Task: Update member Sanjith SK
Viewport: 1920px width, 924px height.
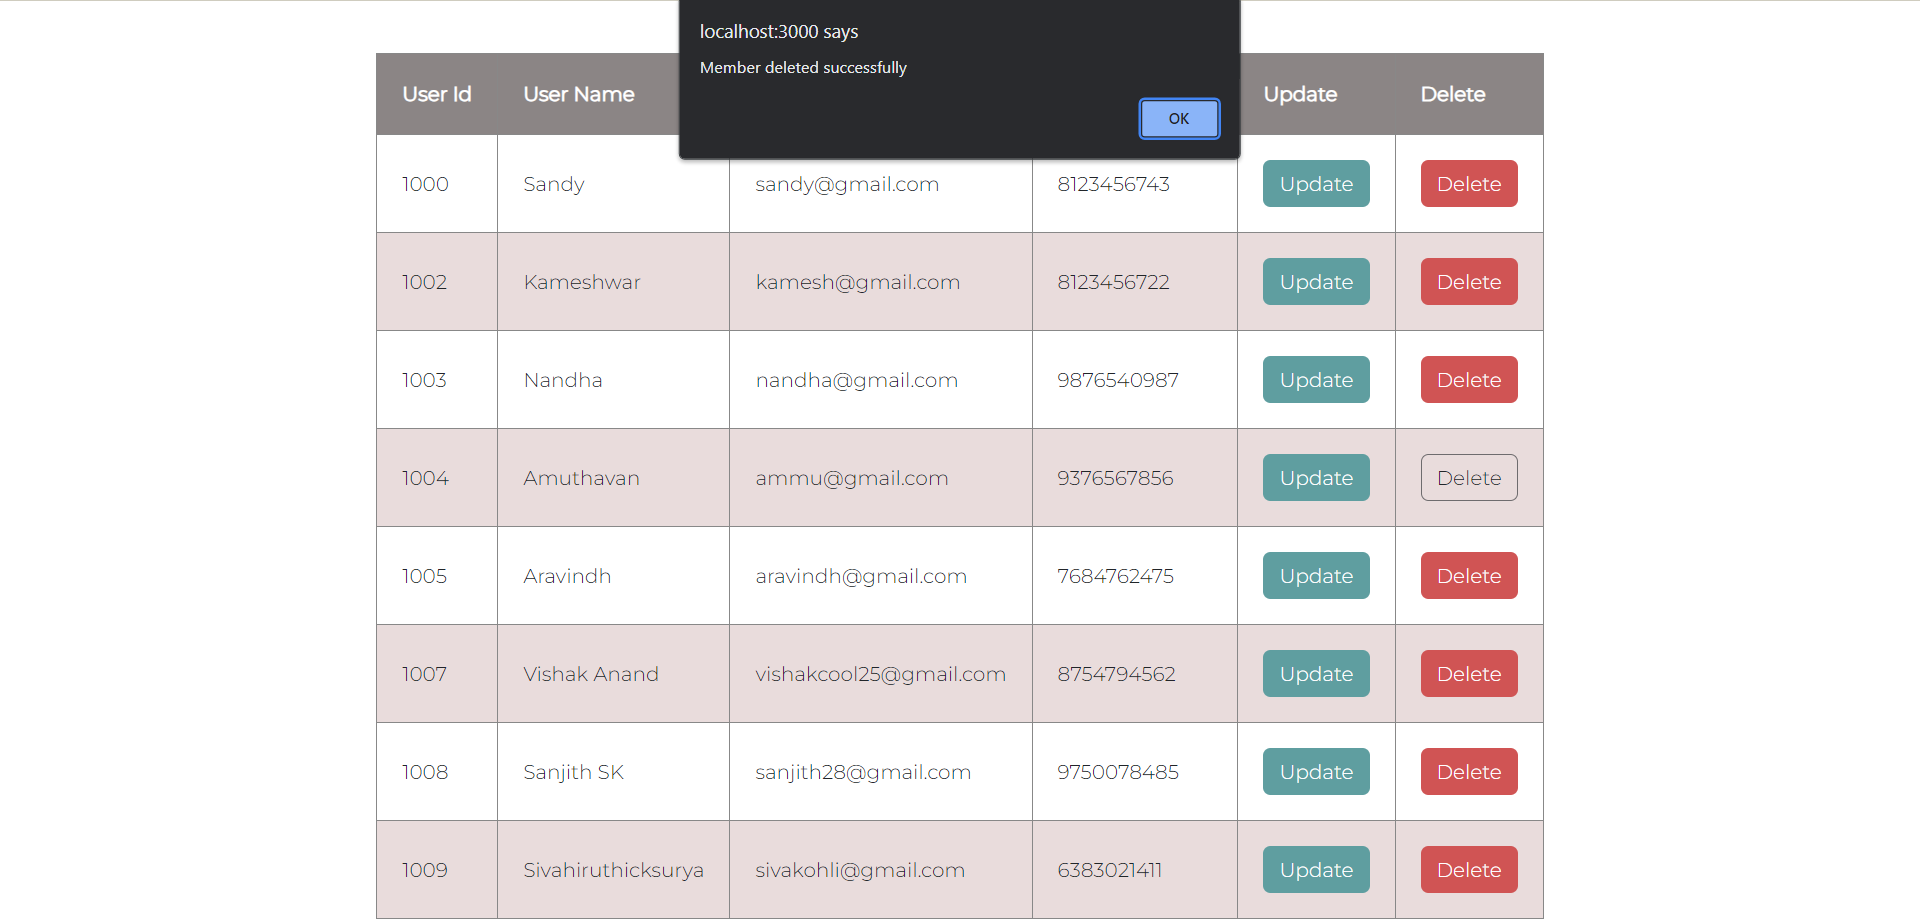Action: click(1315, 771)
